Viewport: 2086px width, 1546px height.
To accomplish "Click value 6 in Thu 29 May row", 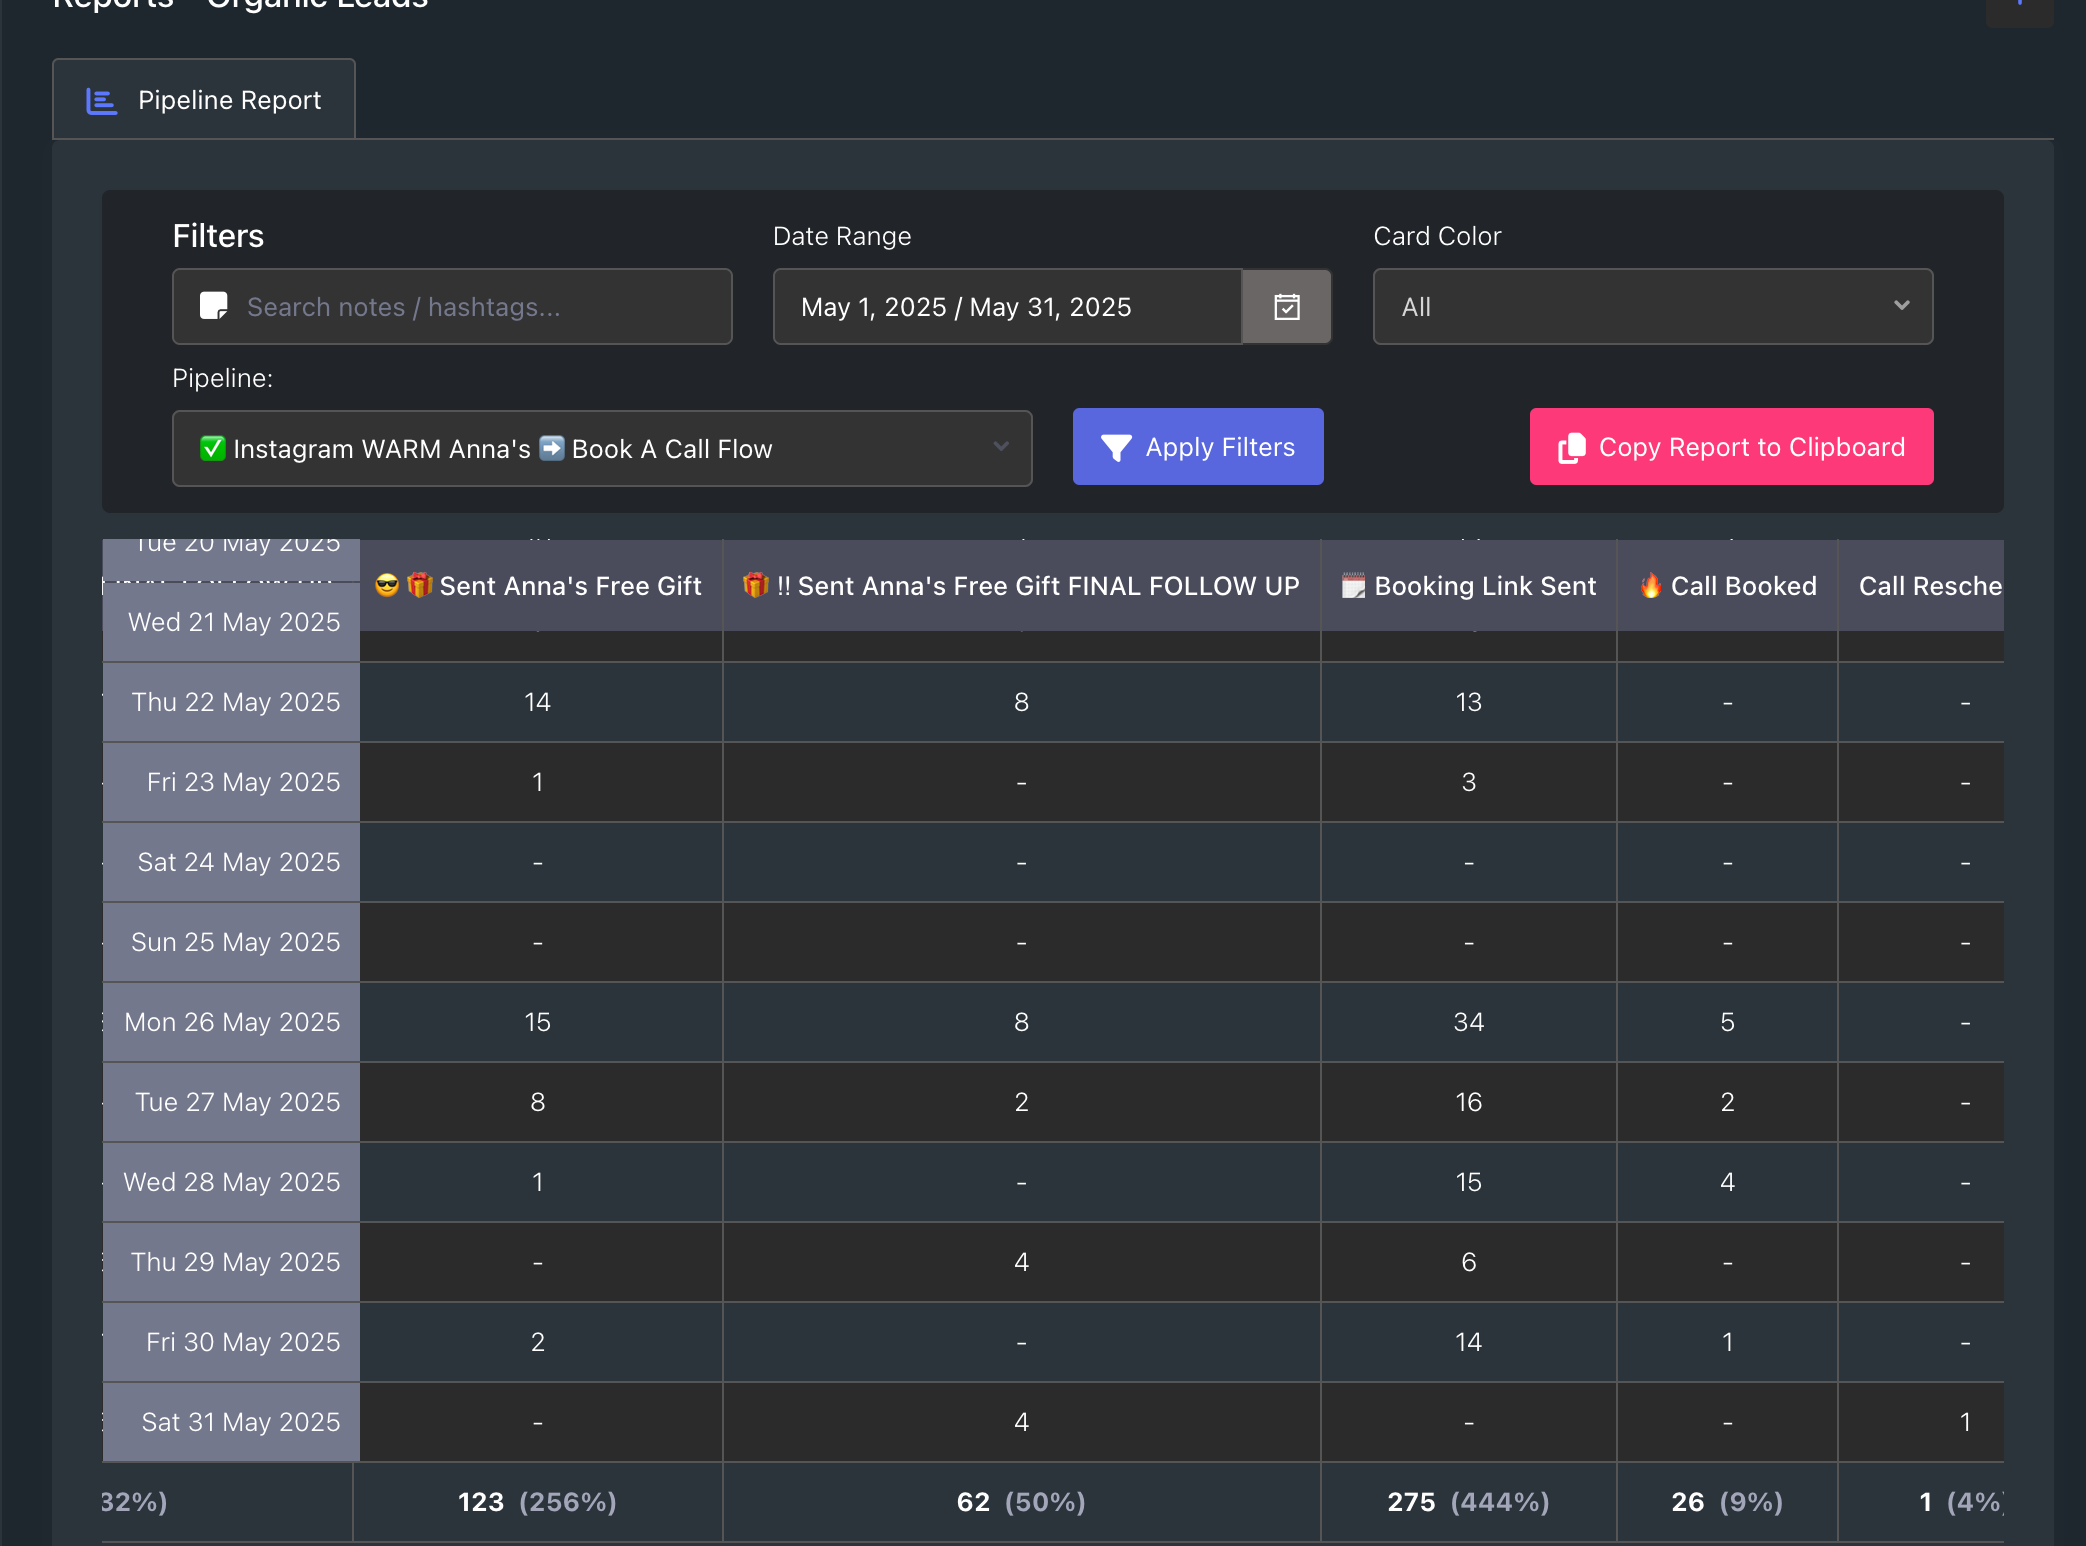I will point(1469,1262).
